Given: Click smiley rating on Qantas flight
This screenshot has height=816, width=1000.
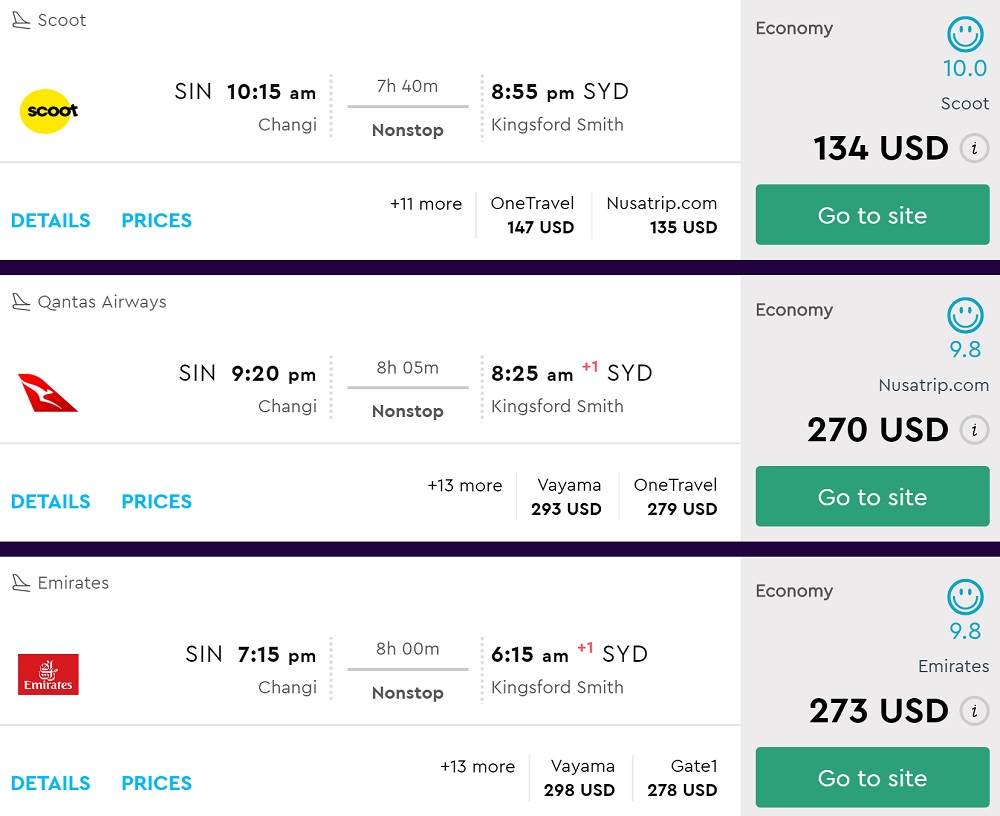Looking at the screenshot, I should coord(965,317).
